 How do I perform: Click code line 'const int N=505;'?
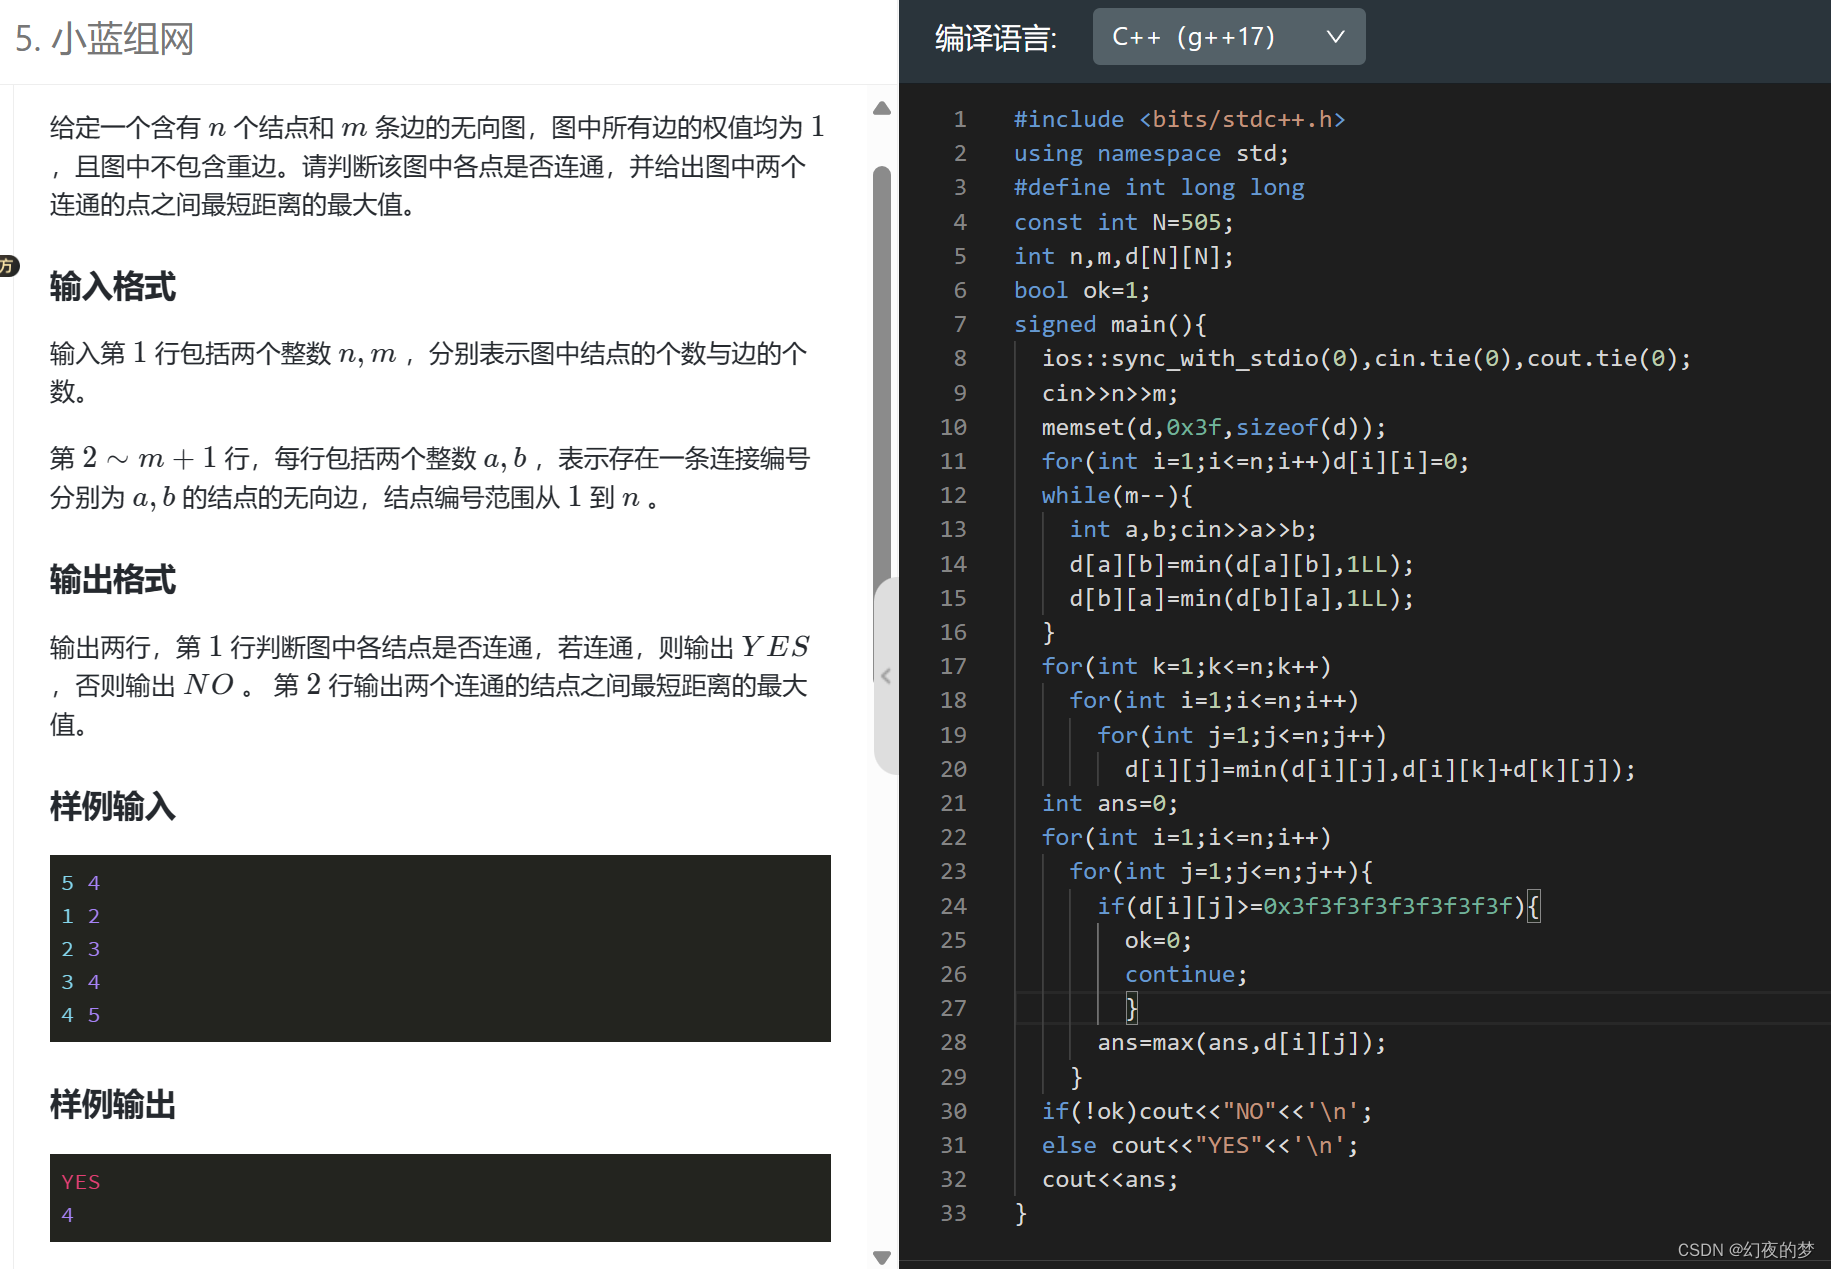1123,222
